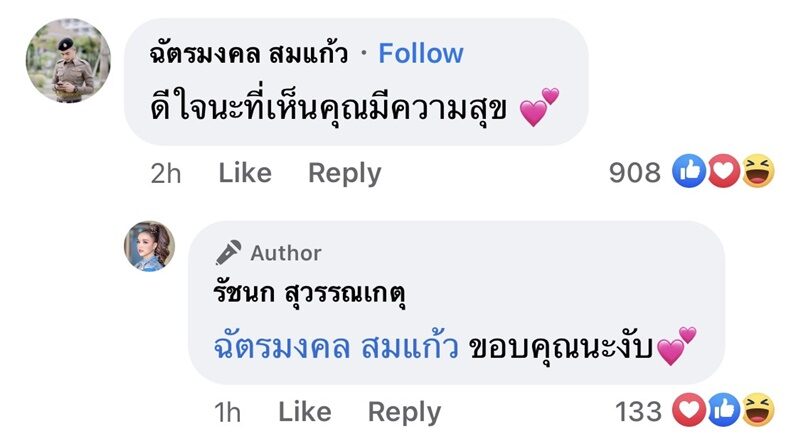Image resolution: width=800 pixels, height=443 pixels.
Task: Click the red heart reaction icon beside 133
Action: [690, 409]
